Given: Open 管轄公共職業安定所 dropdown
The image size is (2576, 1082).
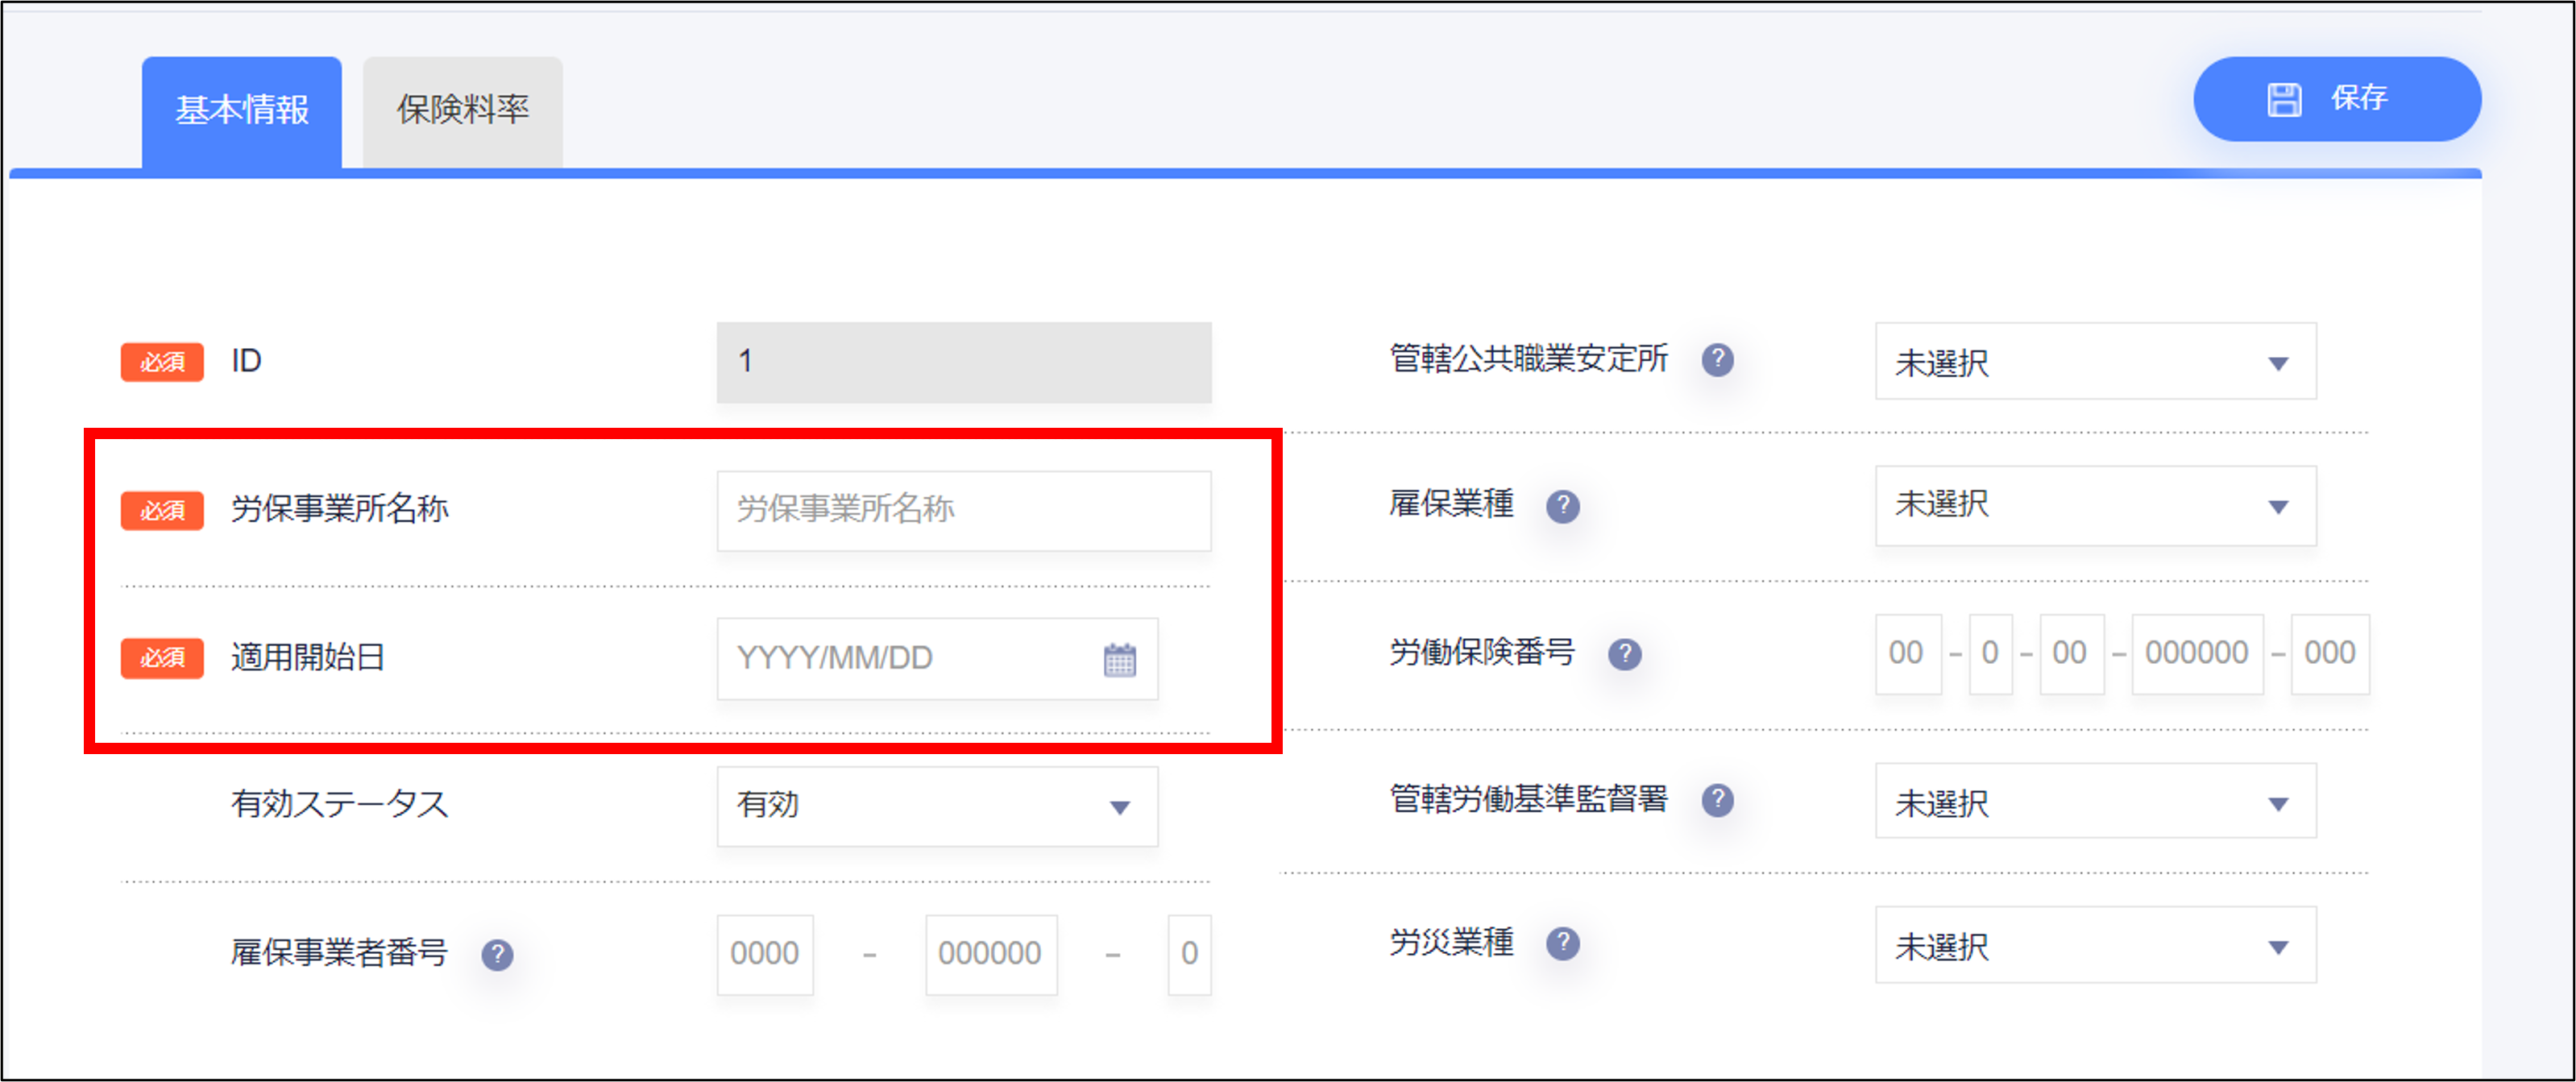Looking at the screenshot, I should point(2095,362).
